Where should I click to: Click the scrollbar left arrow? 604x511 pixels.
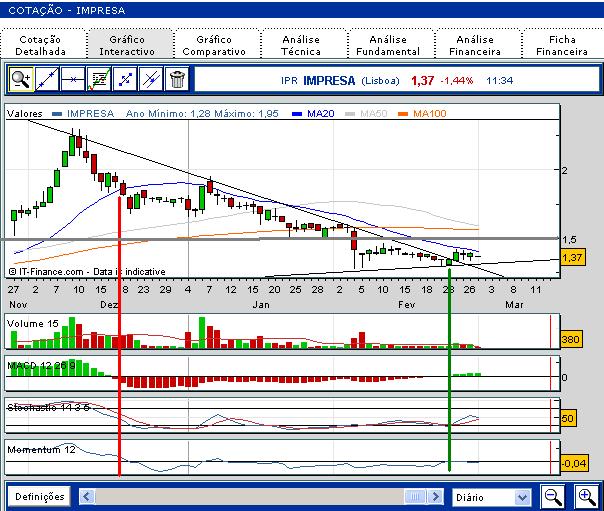[x=86, y=496]
